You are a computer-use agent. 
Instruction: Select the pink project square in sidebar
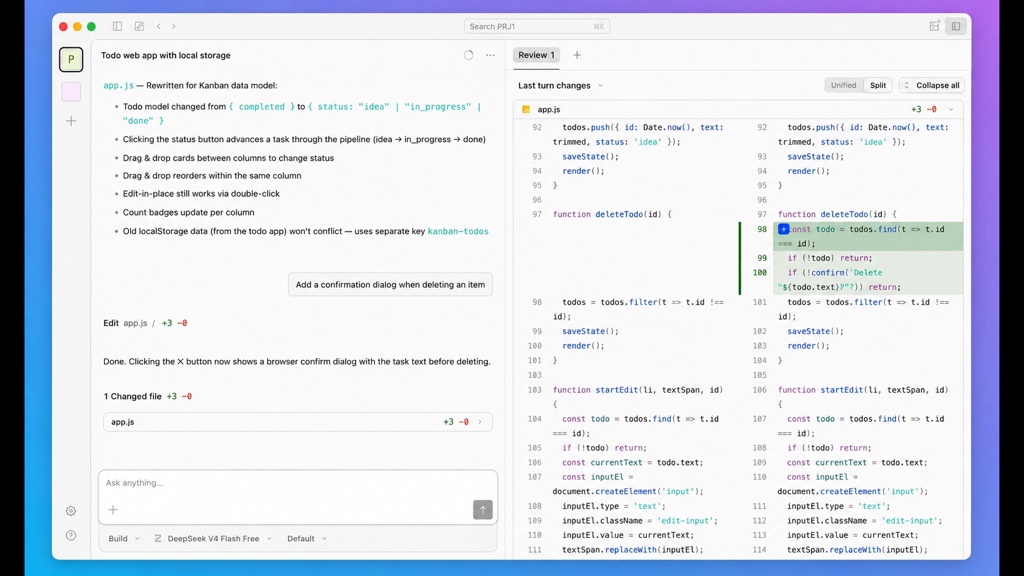pyautogui.click(x=71, y=91)
